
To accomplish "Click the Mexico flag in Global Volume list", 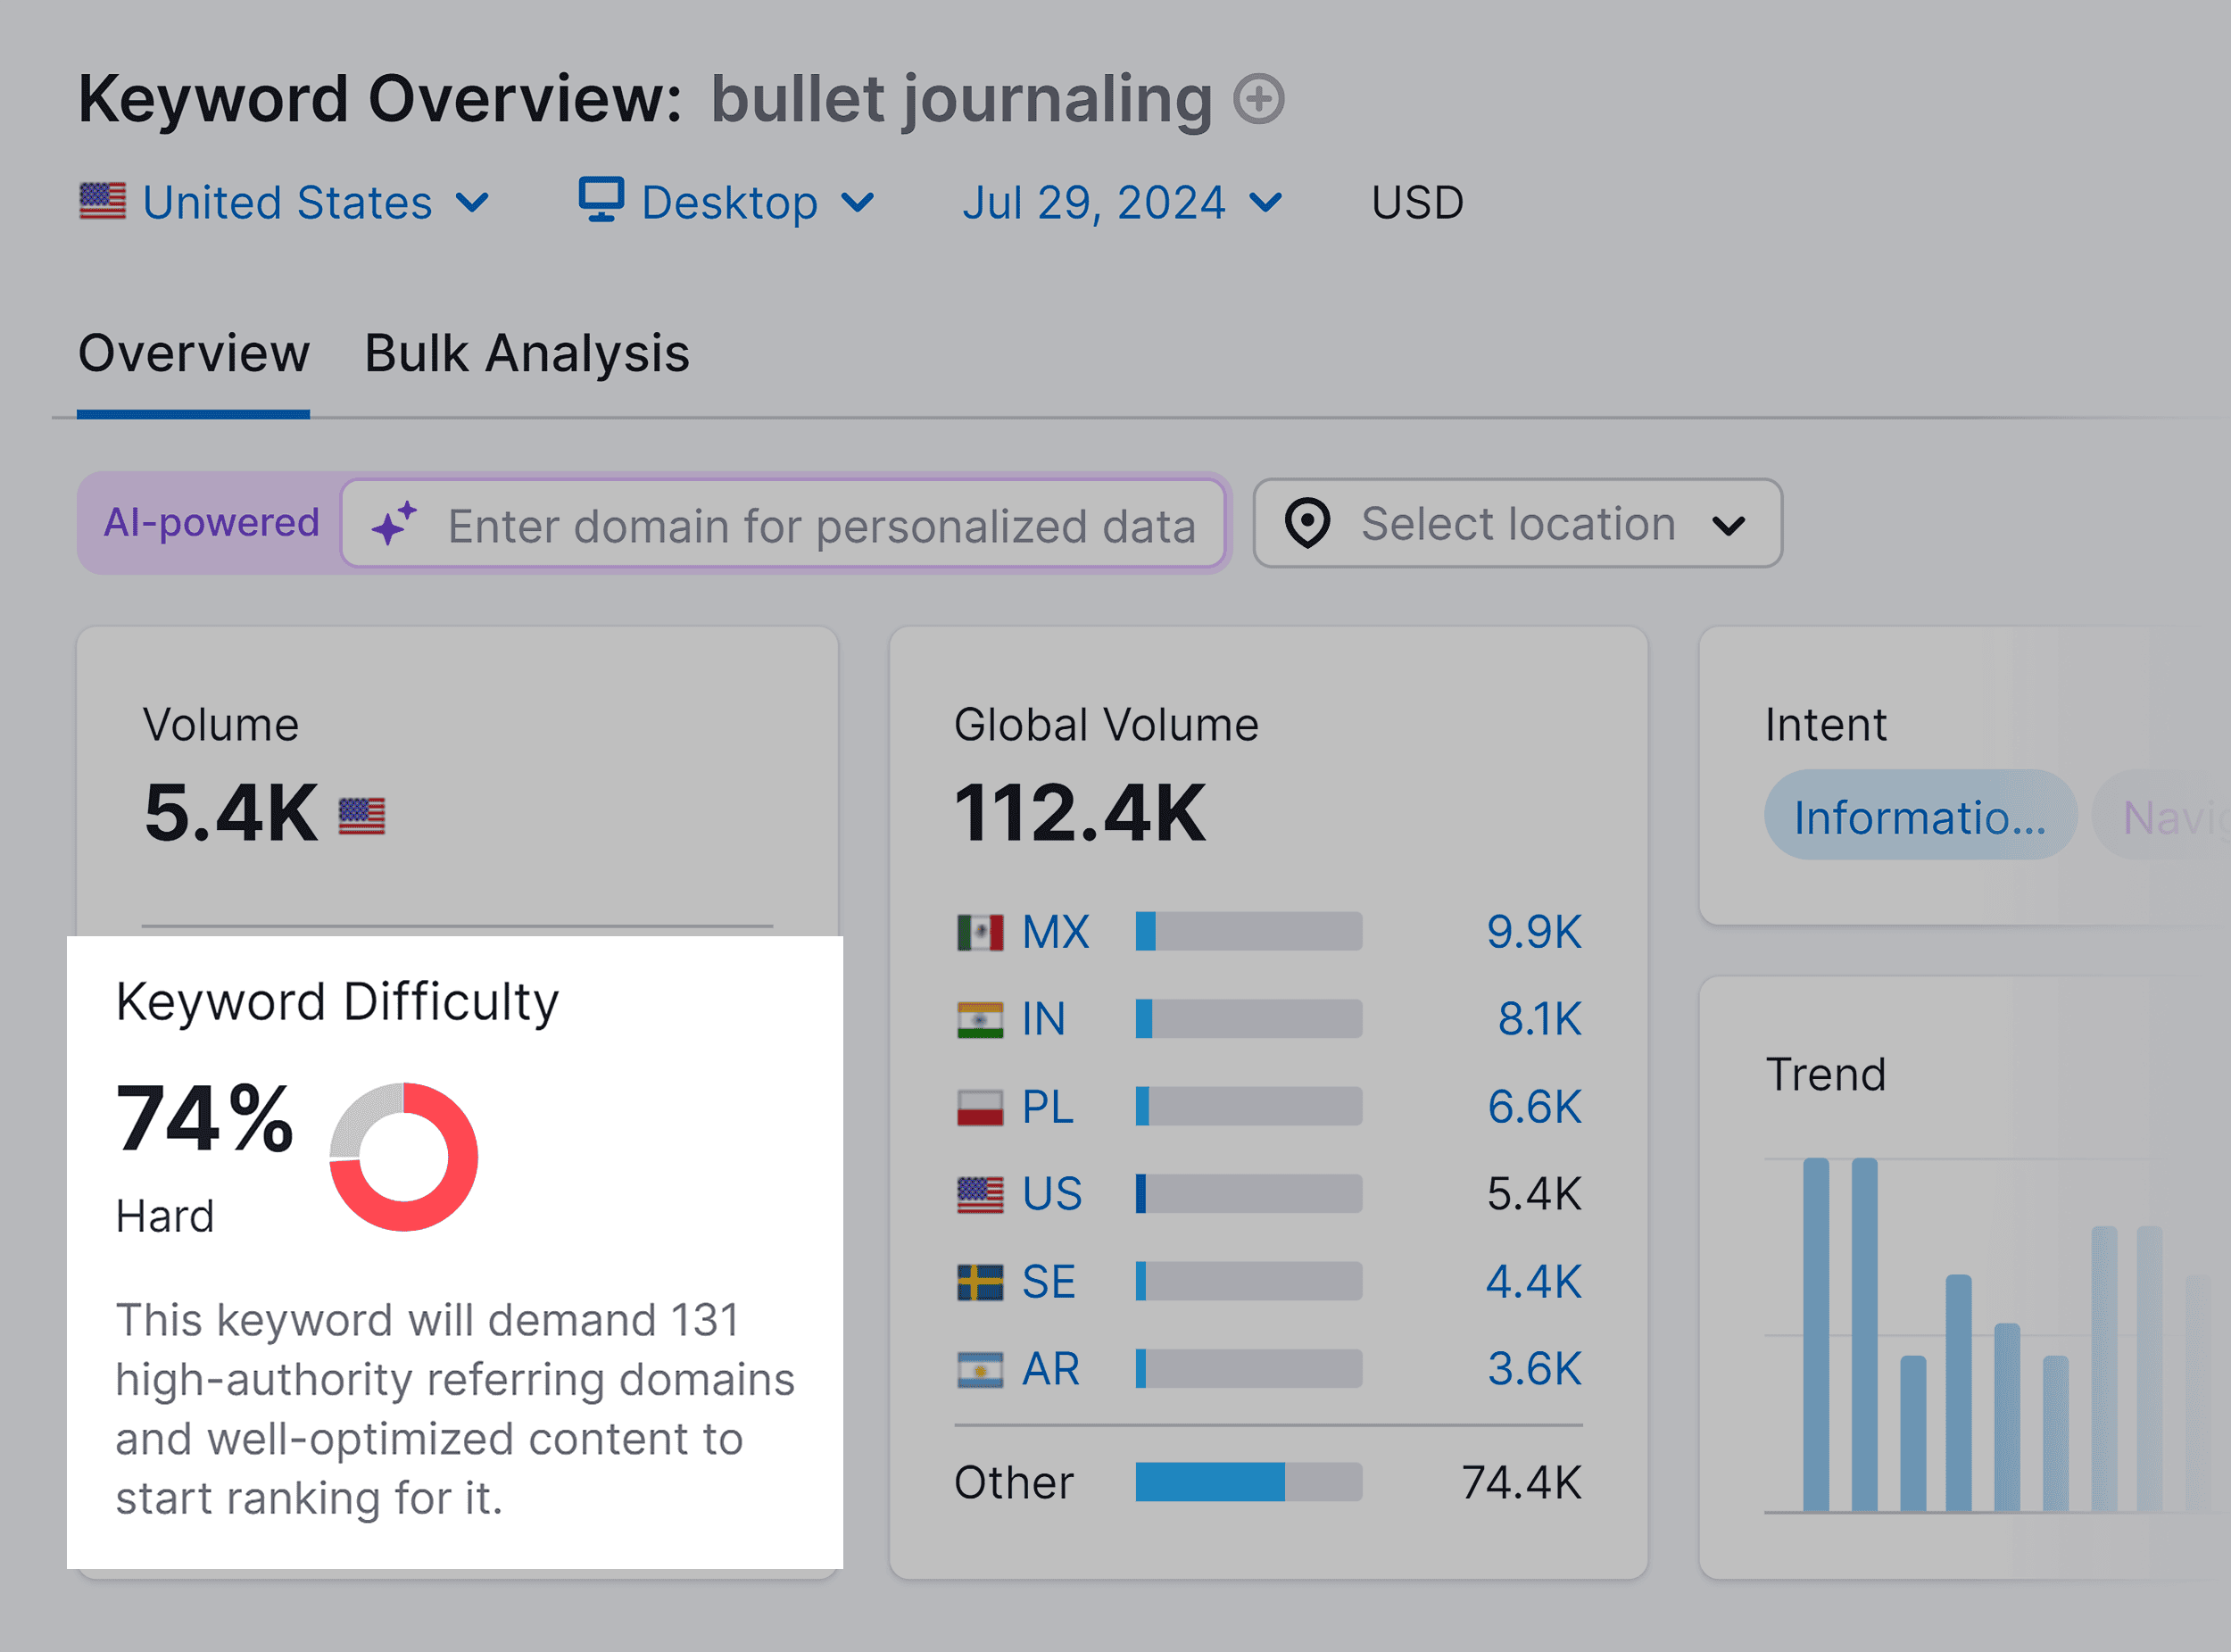I will click(982, 932).
